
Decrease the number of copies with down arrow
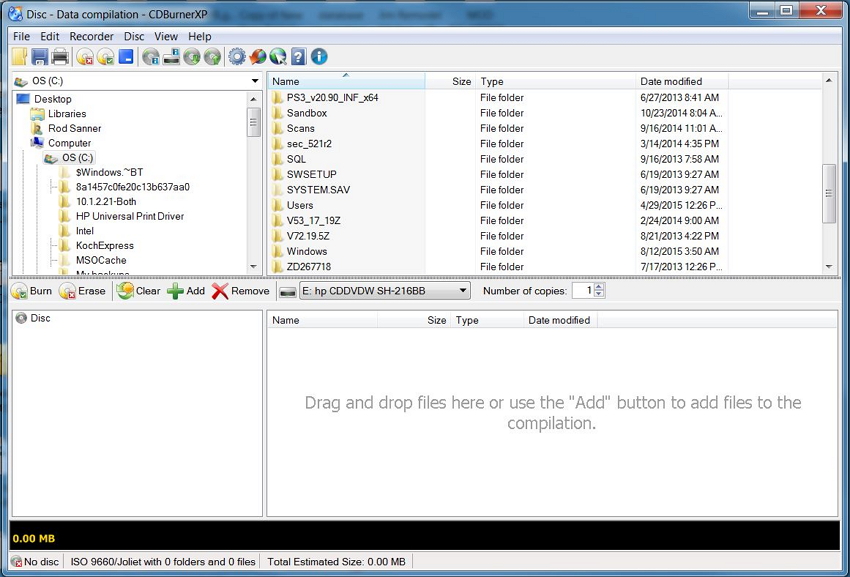tap(598, 294)
